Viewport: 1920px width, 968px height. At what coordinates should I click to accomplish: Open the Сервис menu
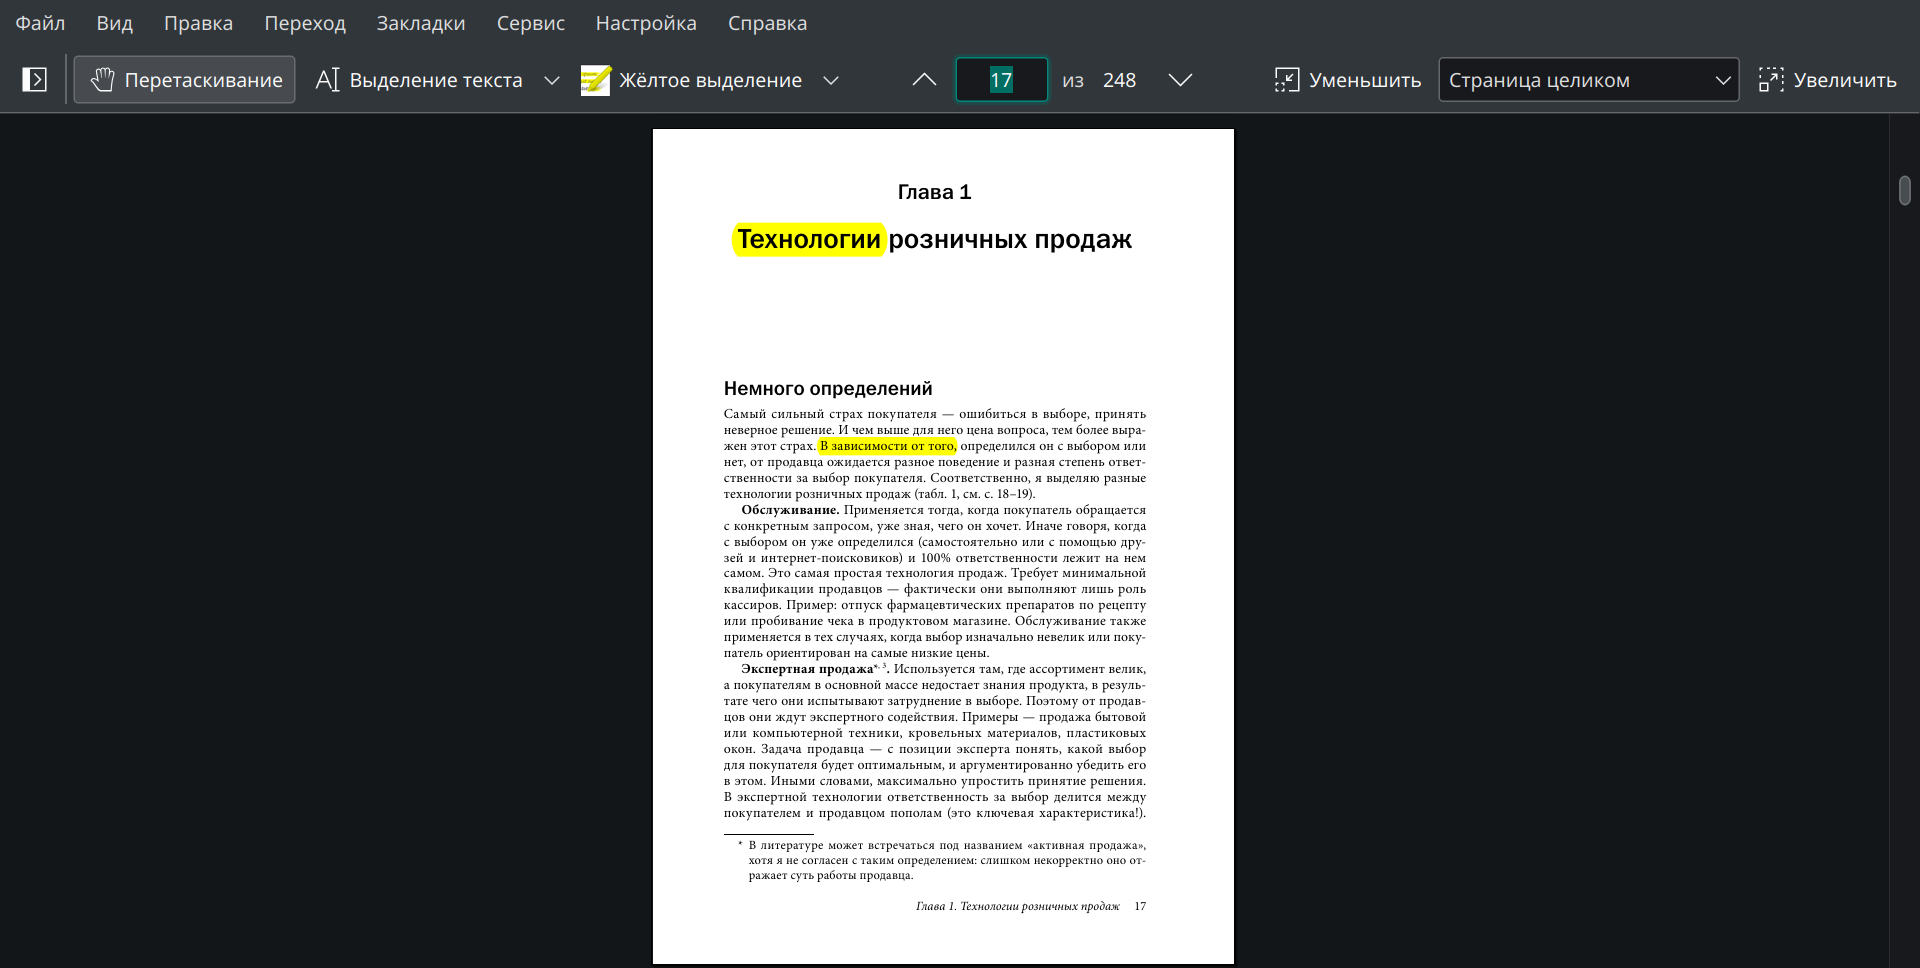coord(531,23)
